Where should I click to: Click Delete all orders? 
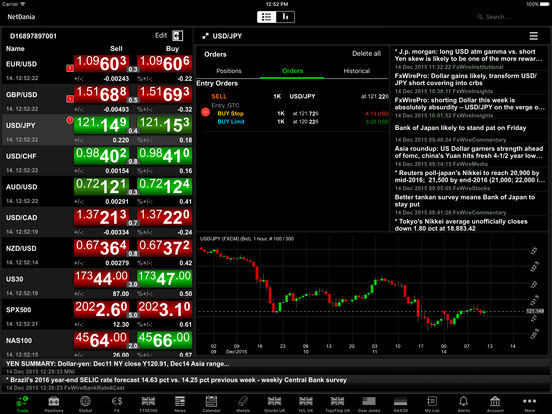coord(366,54)
